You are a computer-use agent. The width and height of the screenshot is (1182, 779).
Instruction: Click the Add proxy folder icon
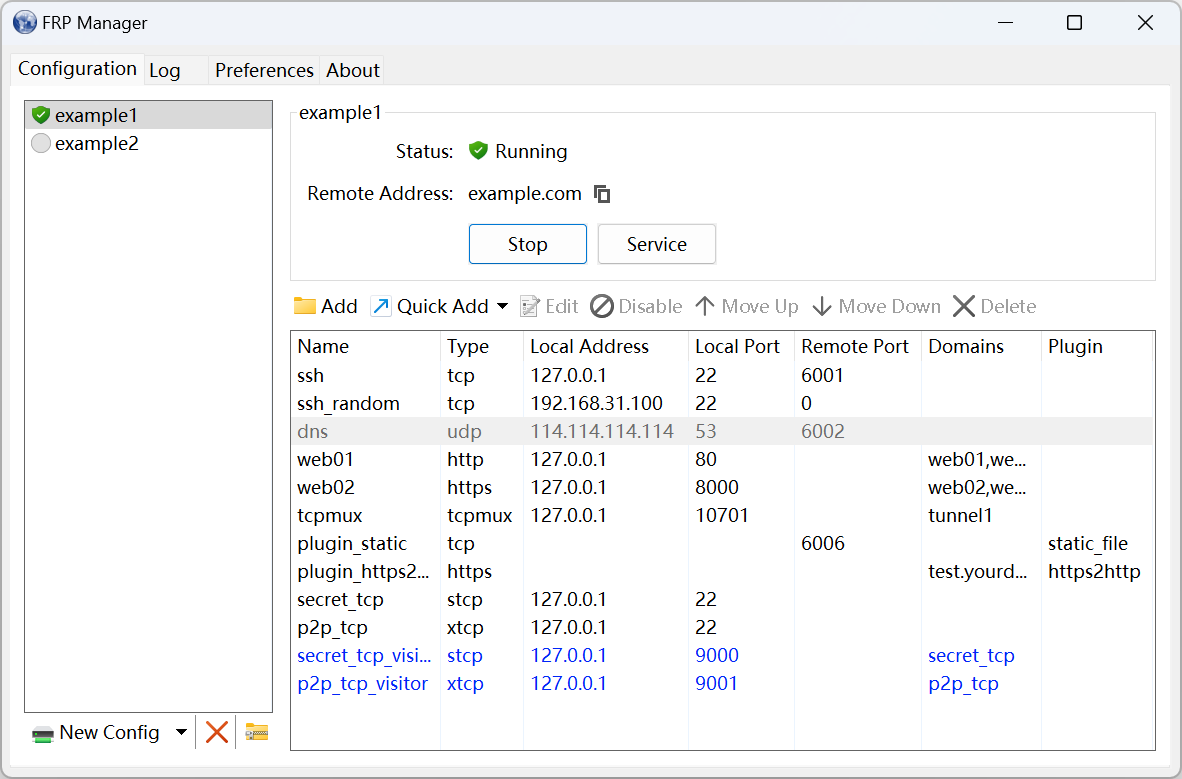305,306
